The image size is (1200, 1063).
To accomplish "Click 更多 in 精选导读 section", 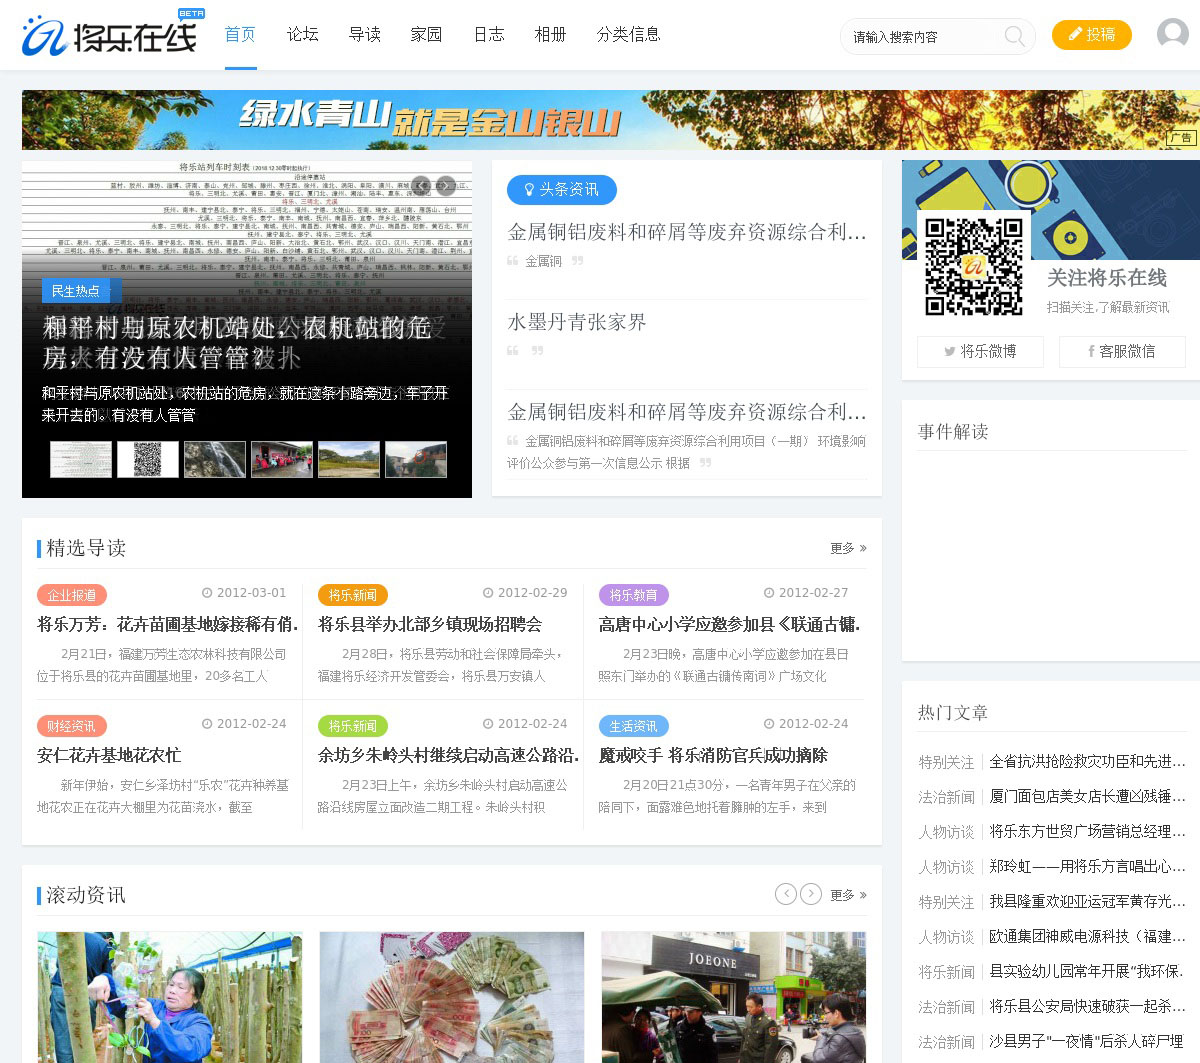I will (x=848, y=548).
